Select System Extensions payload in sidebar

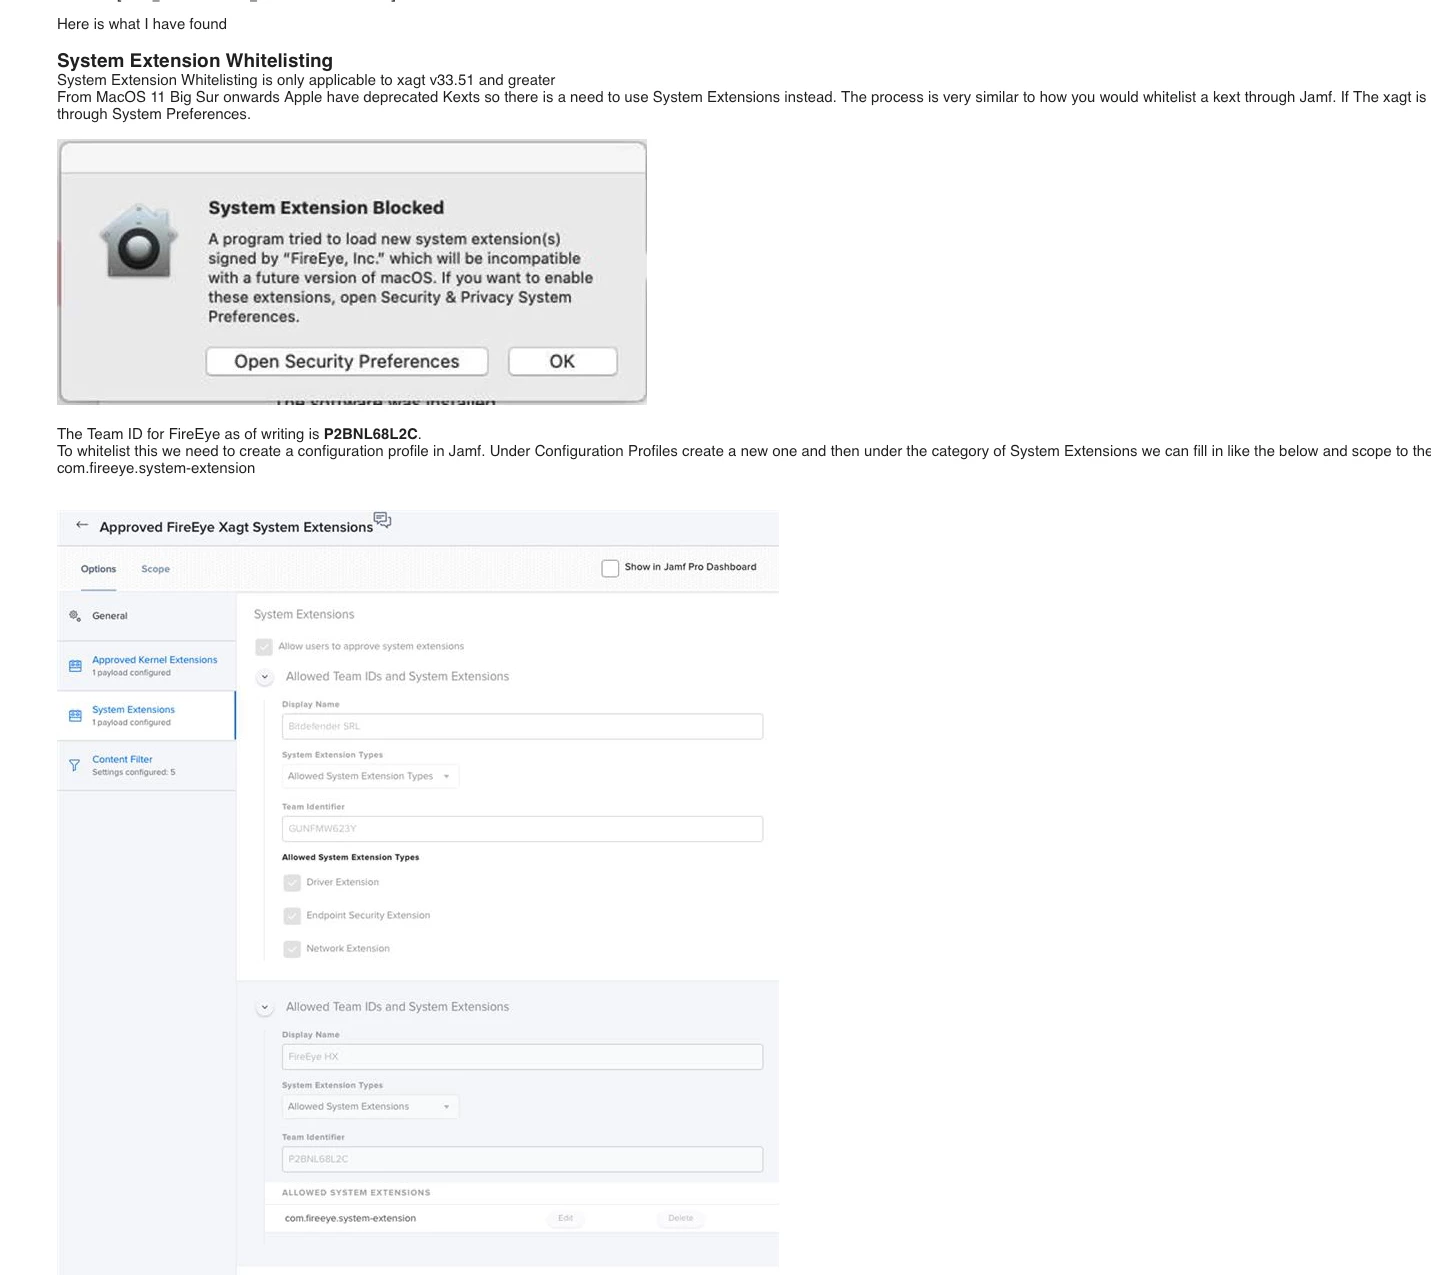click(x=147, y=716)
